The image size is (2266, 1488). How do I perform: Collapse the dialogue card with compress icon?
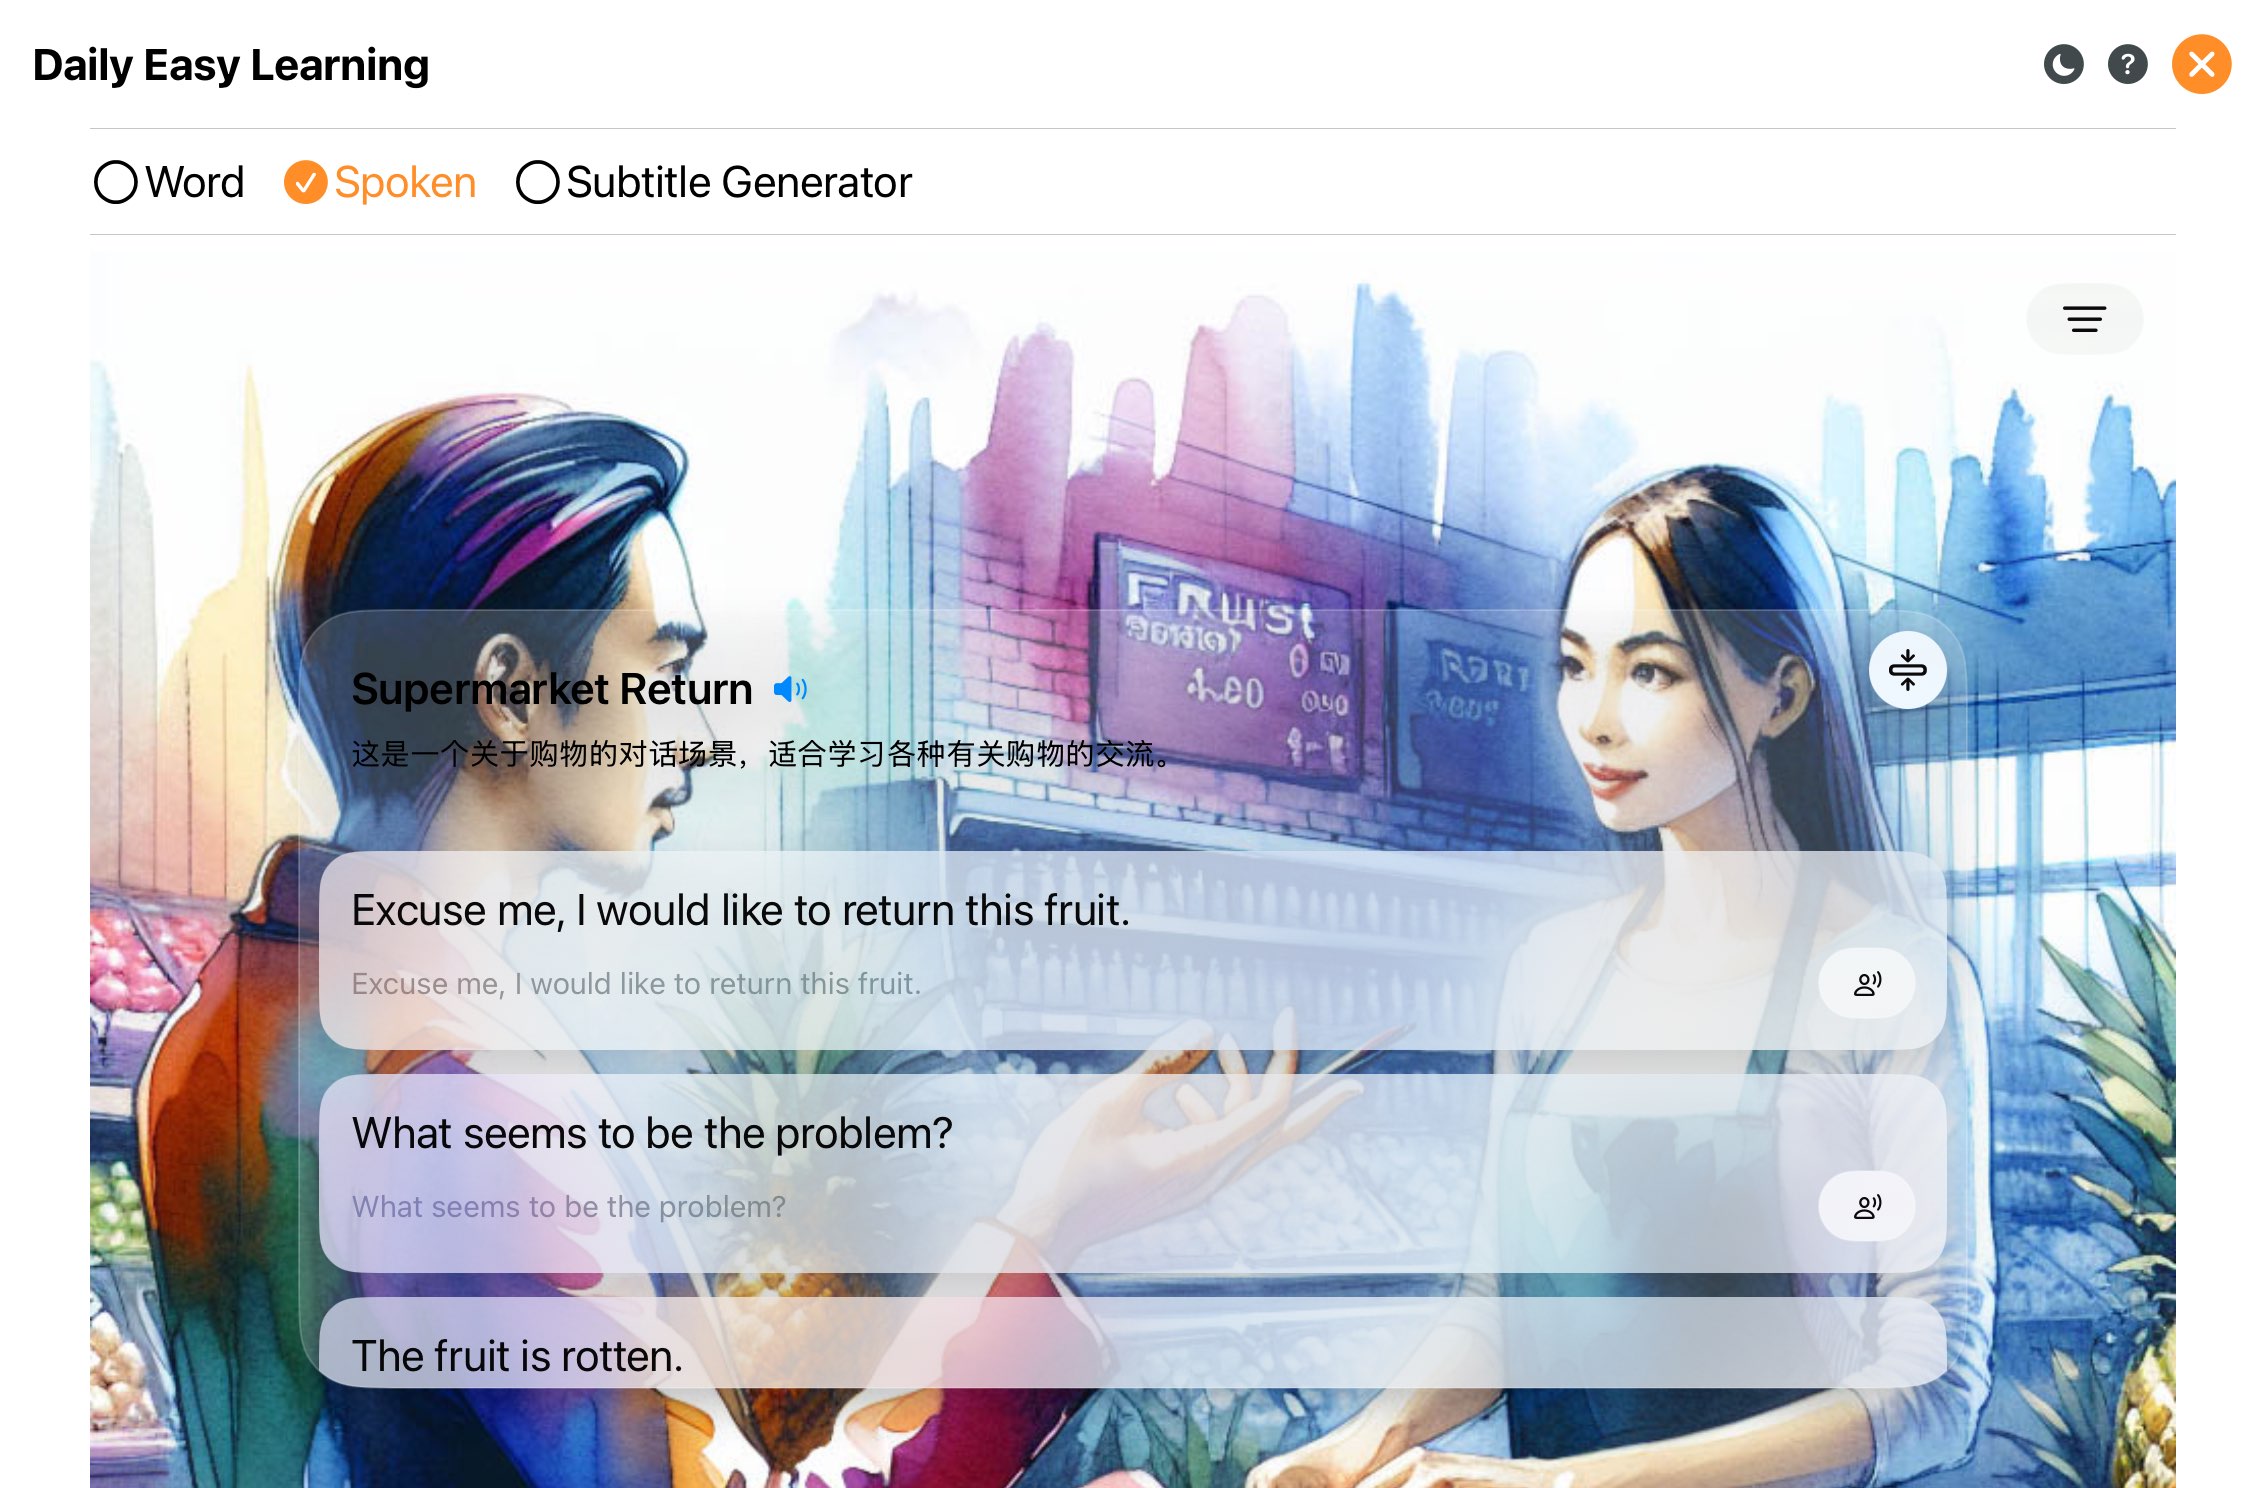[1907, 670]
